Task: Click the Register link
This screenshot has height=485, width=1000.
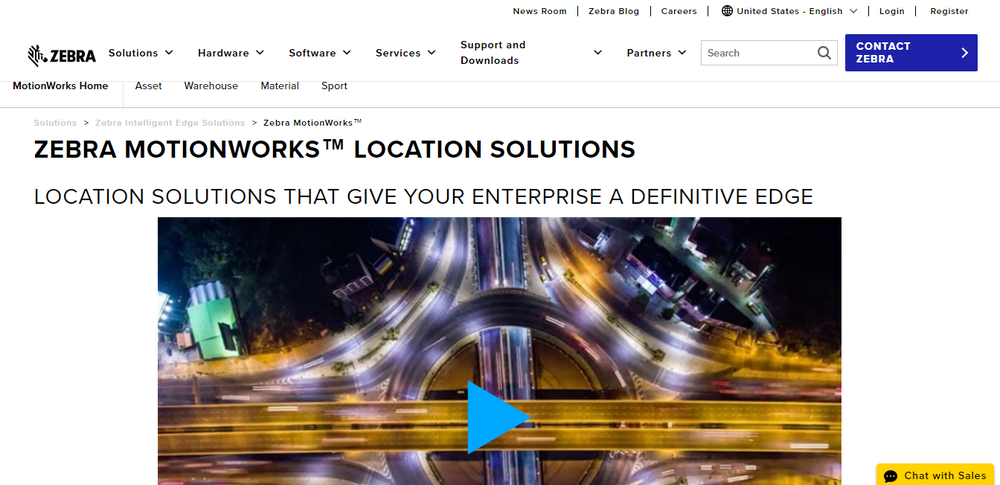Action: (x=949, y=11)
